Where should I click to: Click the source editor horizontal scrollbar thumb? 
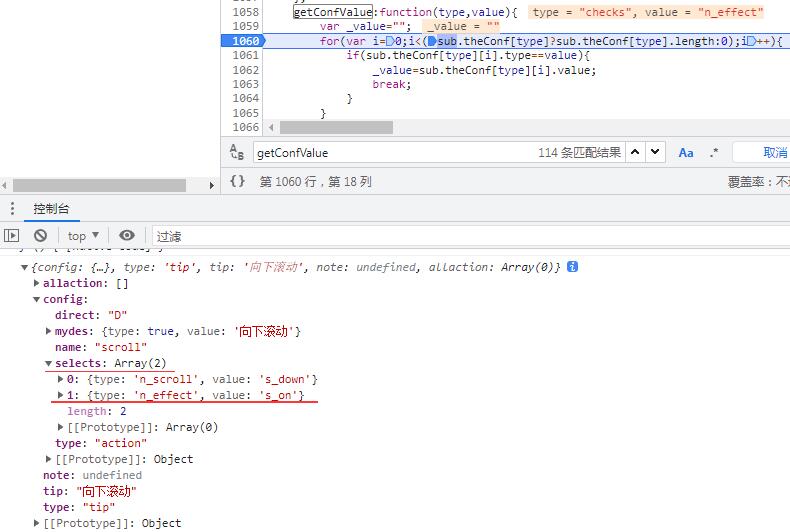336,127
